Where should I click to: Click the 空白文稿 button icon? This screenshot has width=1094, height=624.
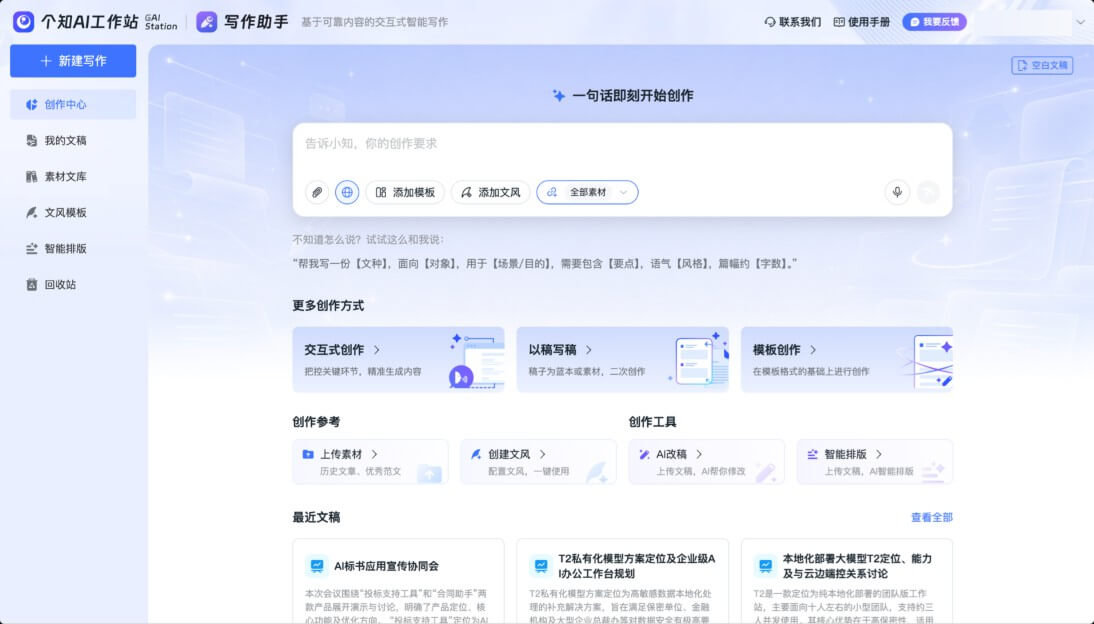click(x=1022, y=65)
